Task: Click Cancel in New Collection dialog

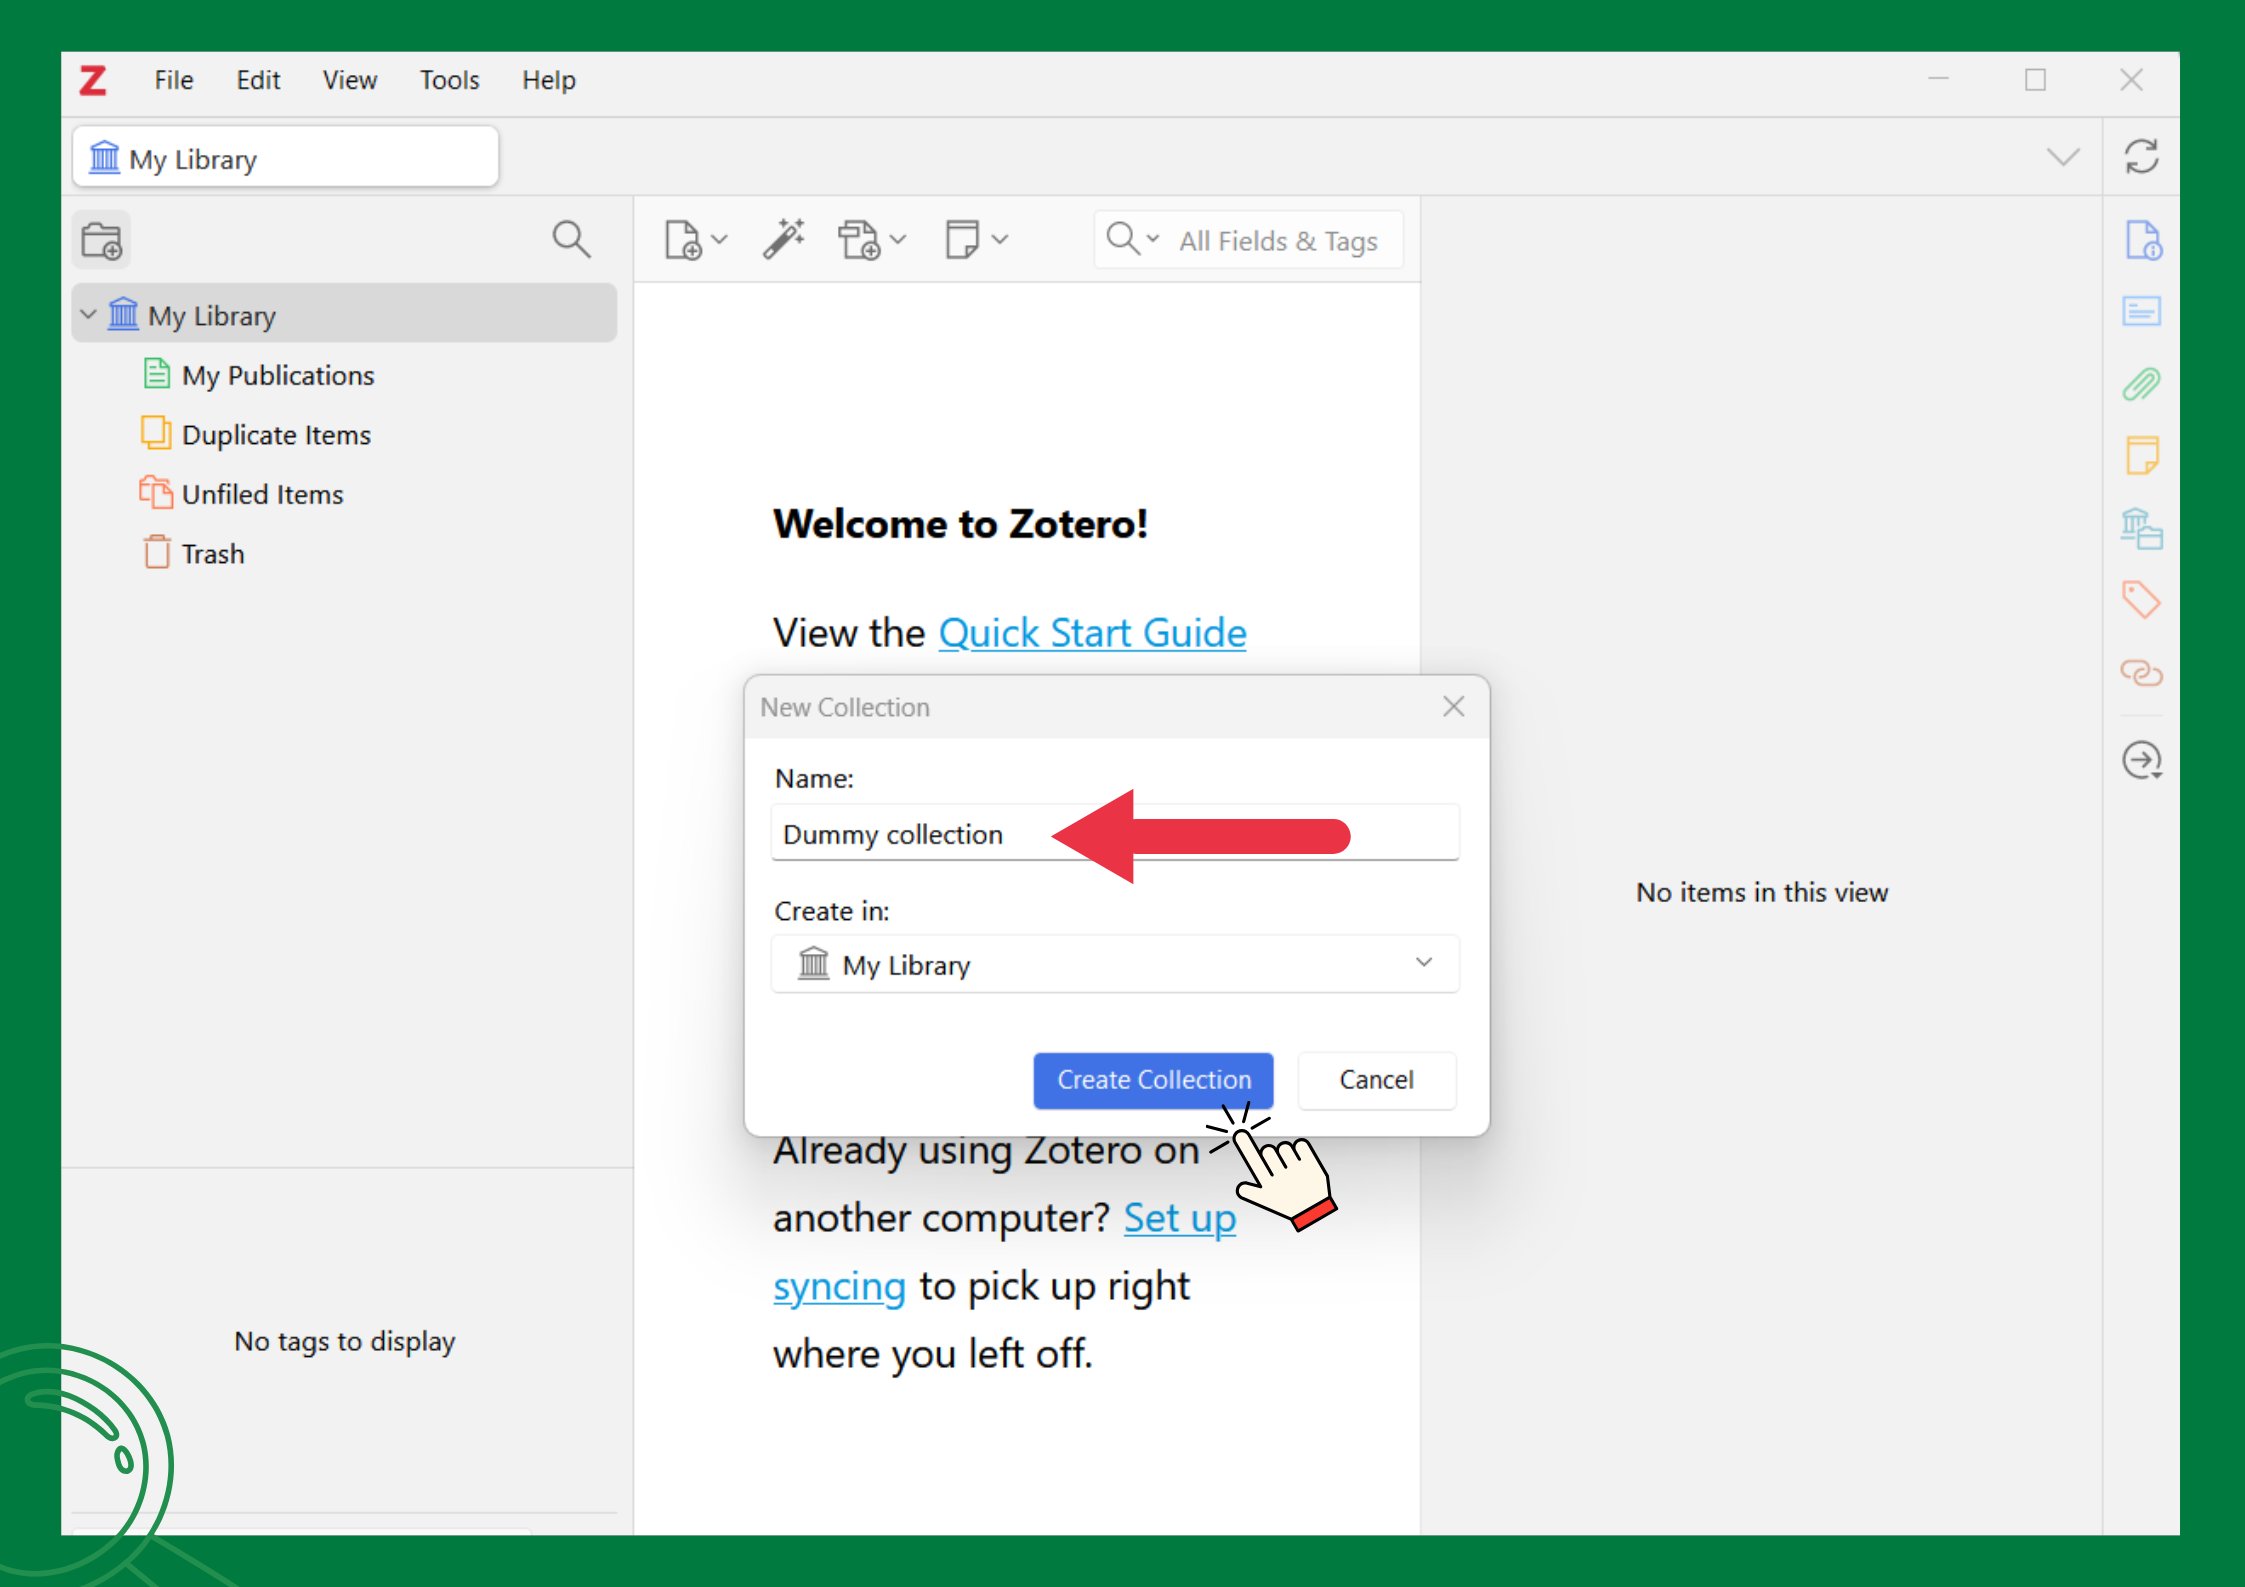Action: (1376, 1080)
